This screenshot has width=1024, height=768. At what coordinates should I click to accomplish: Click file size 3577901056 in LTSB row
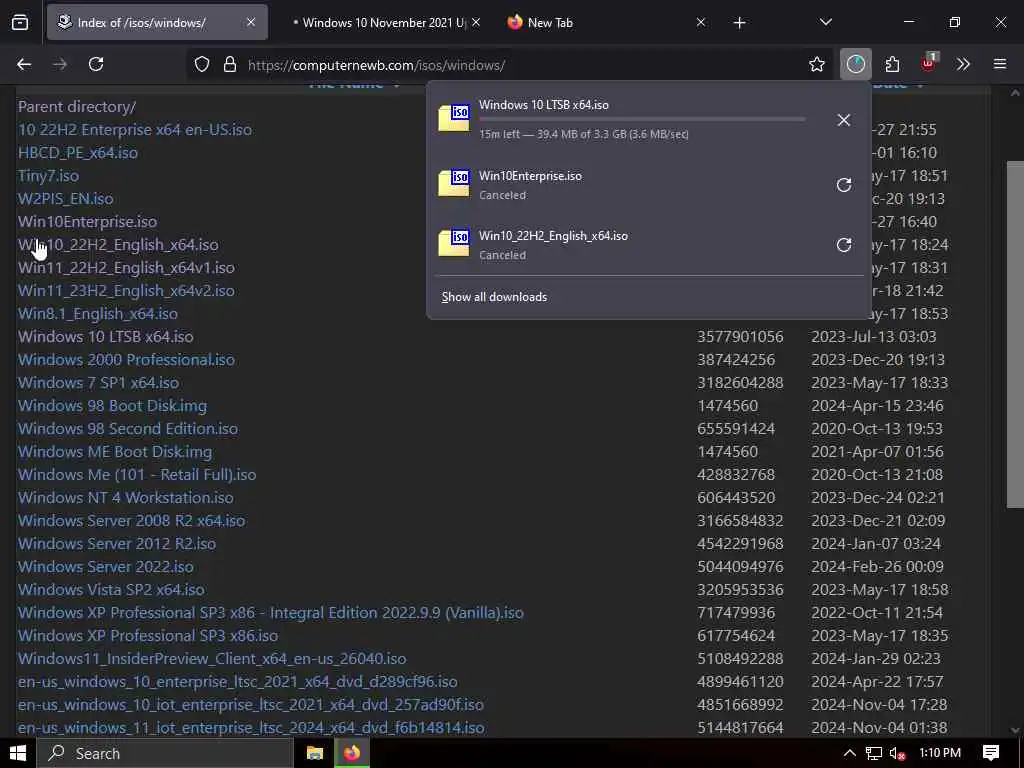pos(740,336)
